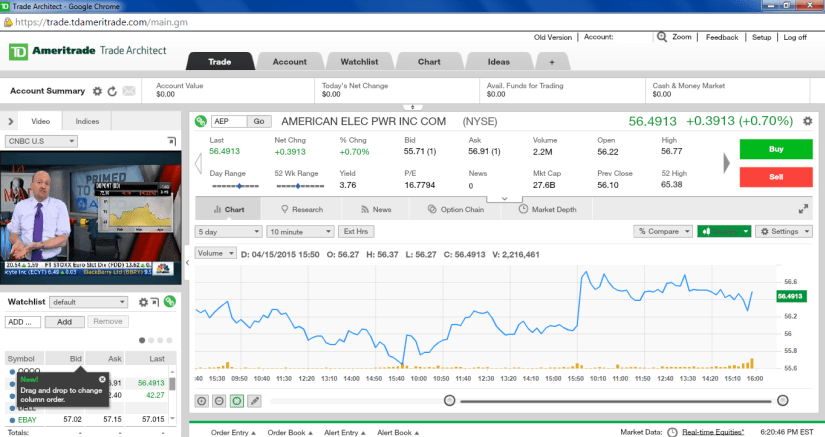
Task: Click the chart range slider left handle
Action: (449, 401)
